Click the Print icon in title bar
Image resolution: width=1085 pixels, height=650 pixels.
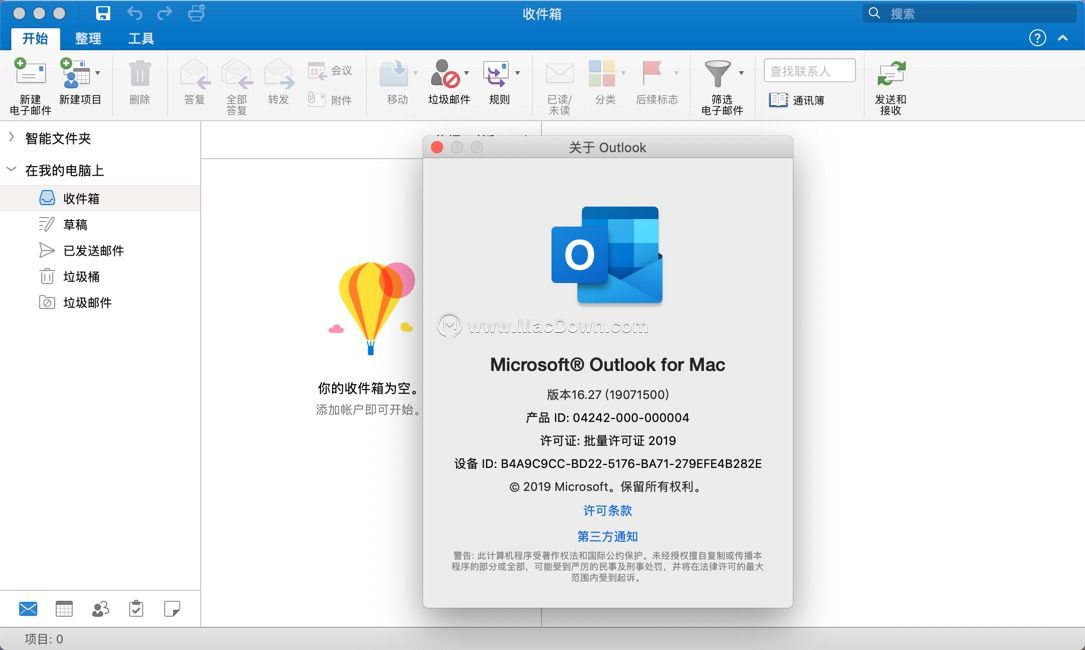click(x=196, y=13)
